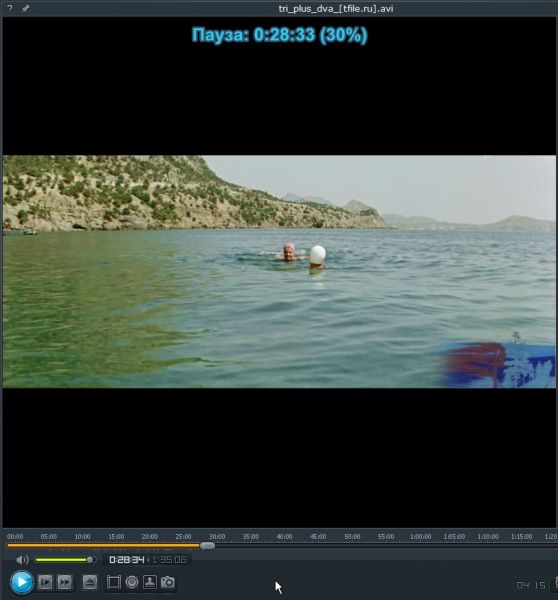Image resolution: width=558 pixels, height=600 pixels.
Task: Click the frame step button
Action: coord(46,582)
